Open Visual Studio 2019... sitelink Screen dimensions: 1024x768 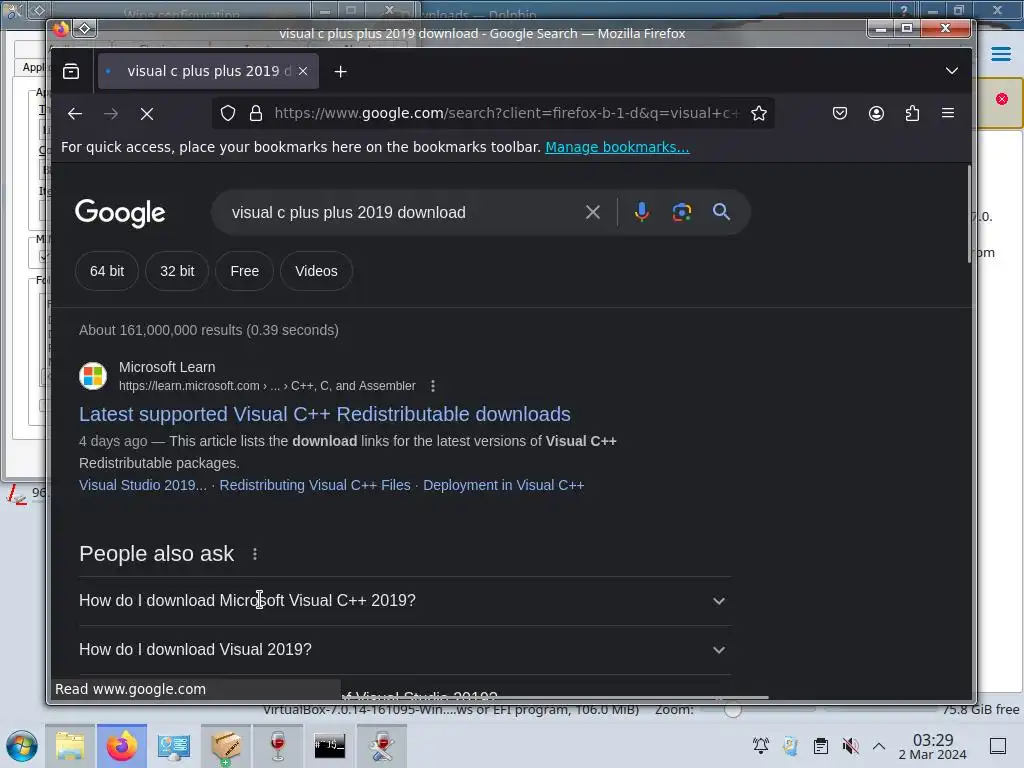[x=142, y=485]
